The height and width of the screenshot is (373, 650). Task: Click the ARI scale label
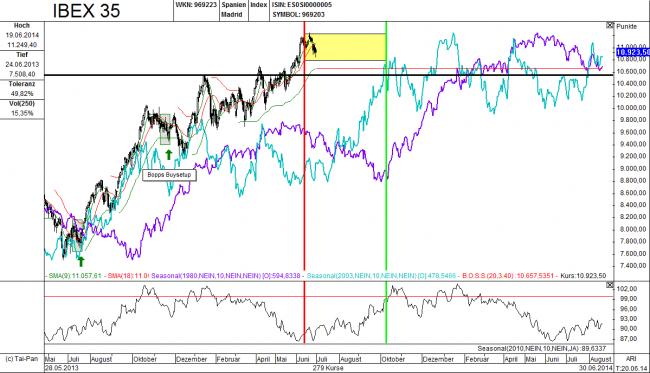click(x=631, y=359)
